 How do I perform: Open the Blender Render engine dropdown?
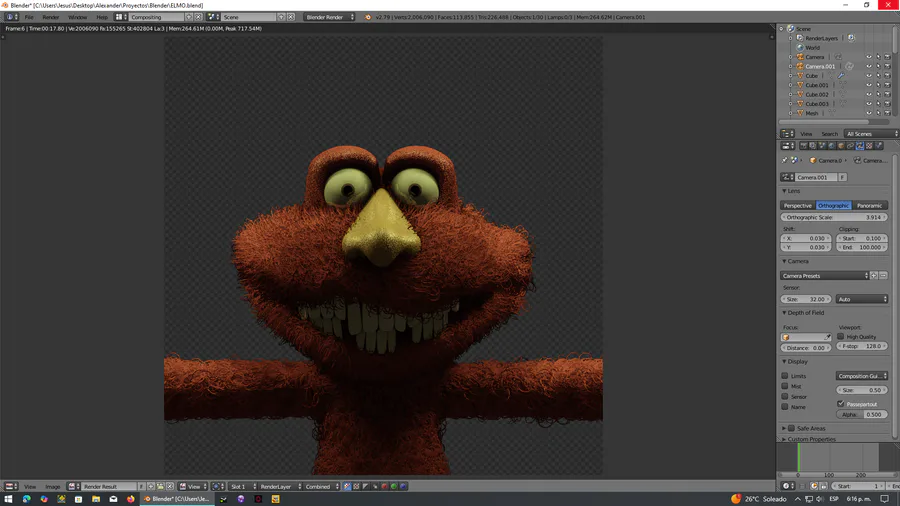(329, 17)
